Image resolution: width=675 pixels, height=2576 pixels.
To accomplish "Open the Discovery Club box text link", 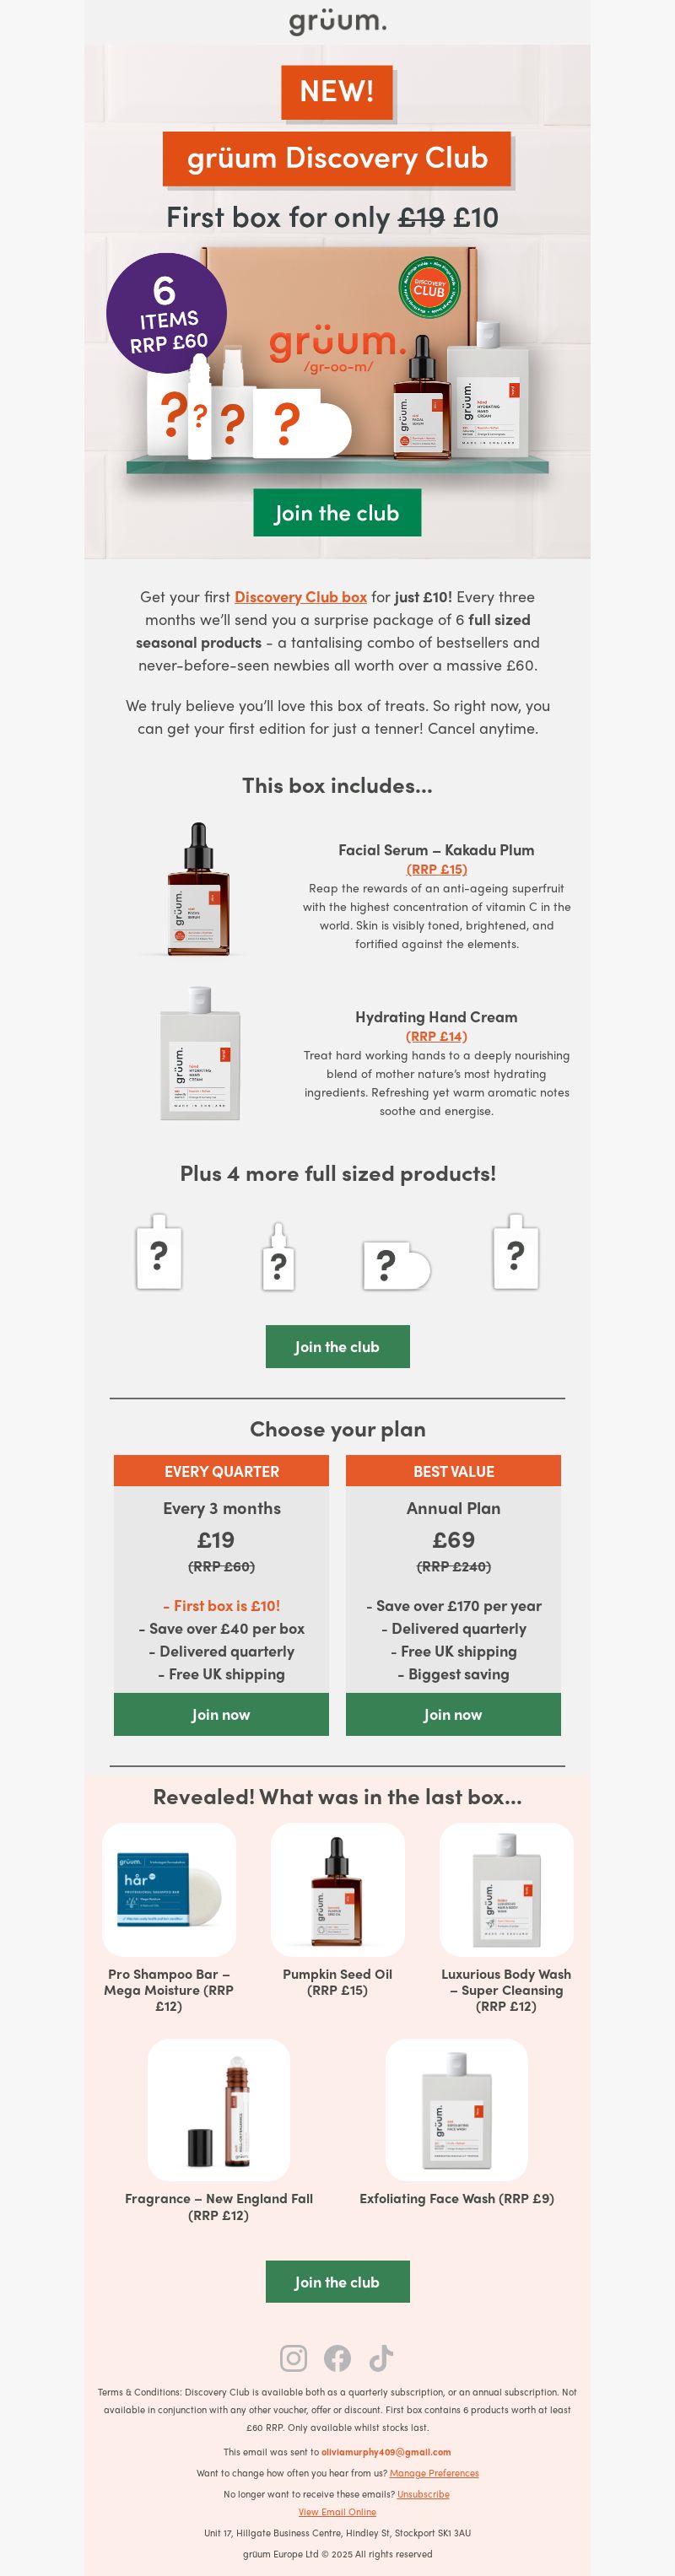I will pos(300,597).
